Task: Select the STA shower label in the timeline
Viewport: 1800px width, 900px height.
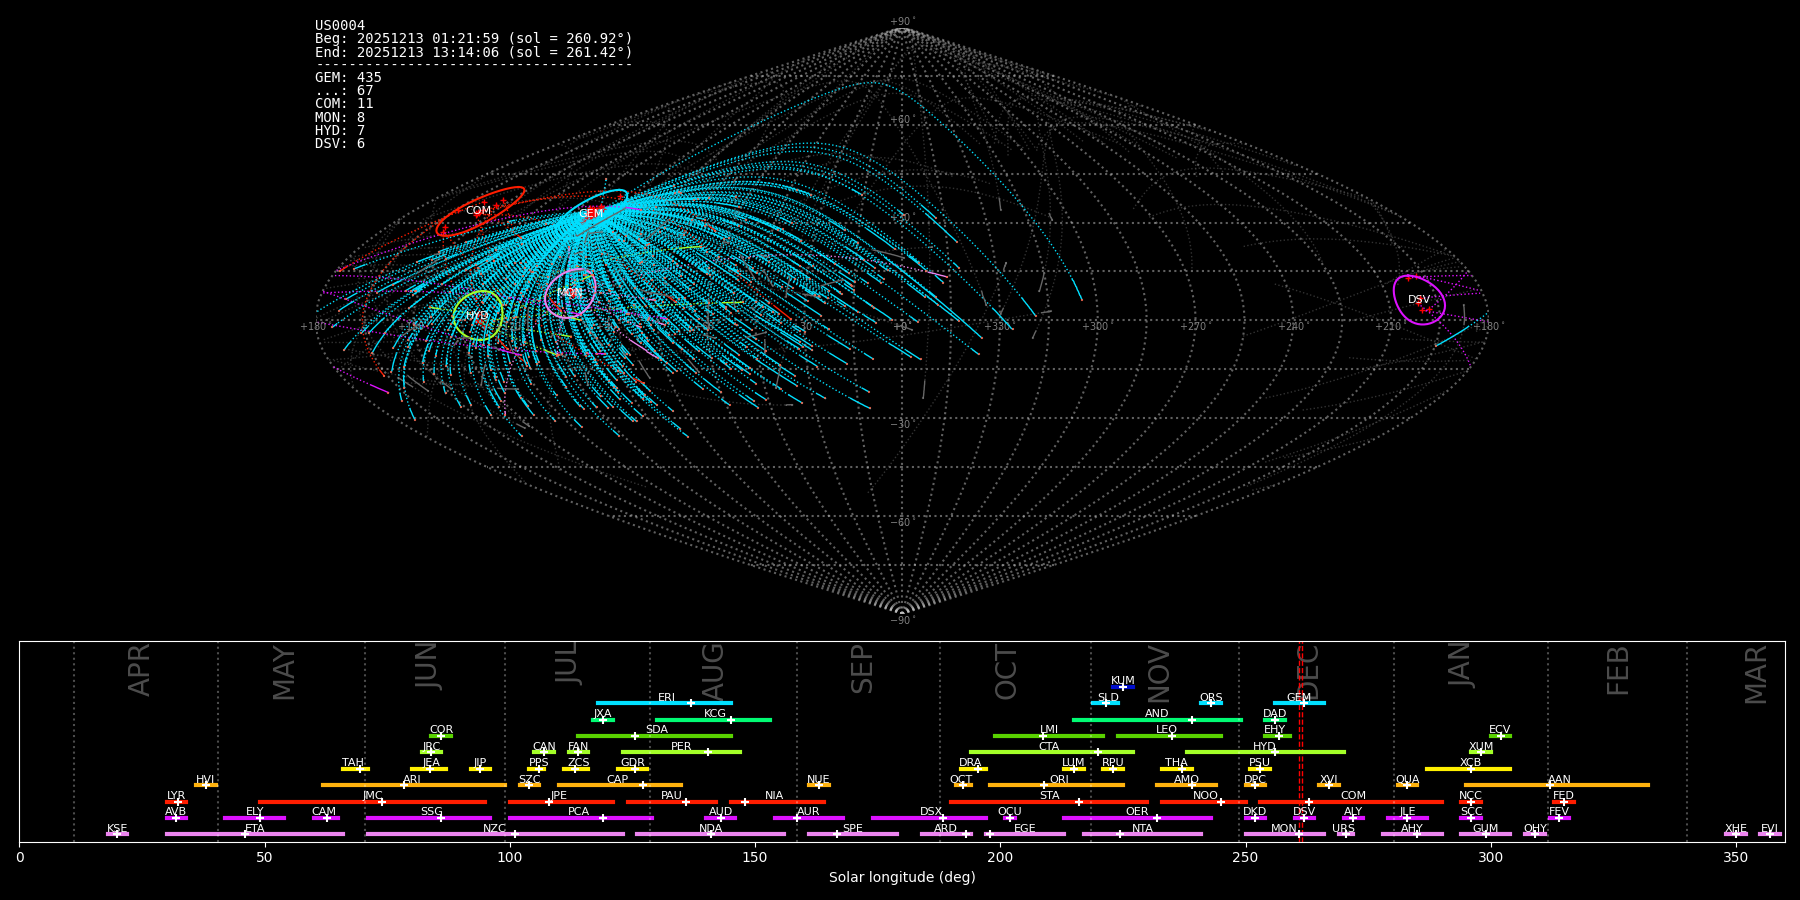Action: [1049, 796]
